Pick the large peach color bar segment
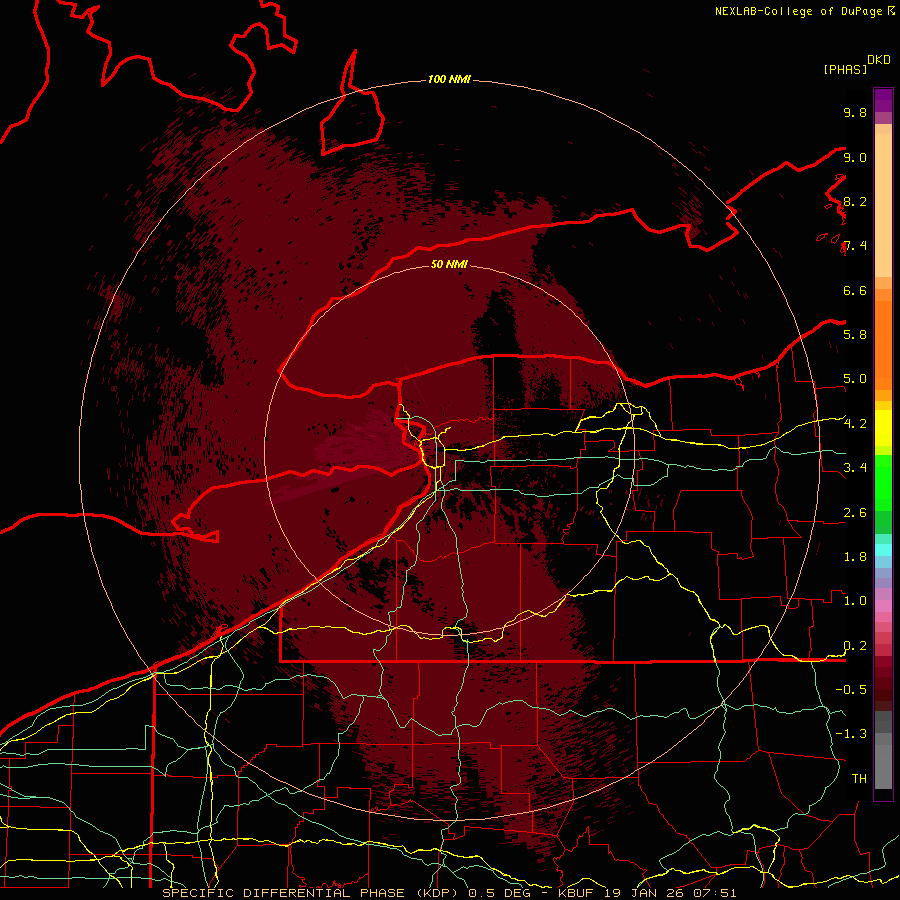Viewport: 900px width, 900px height. 883,205
